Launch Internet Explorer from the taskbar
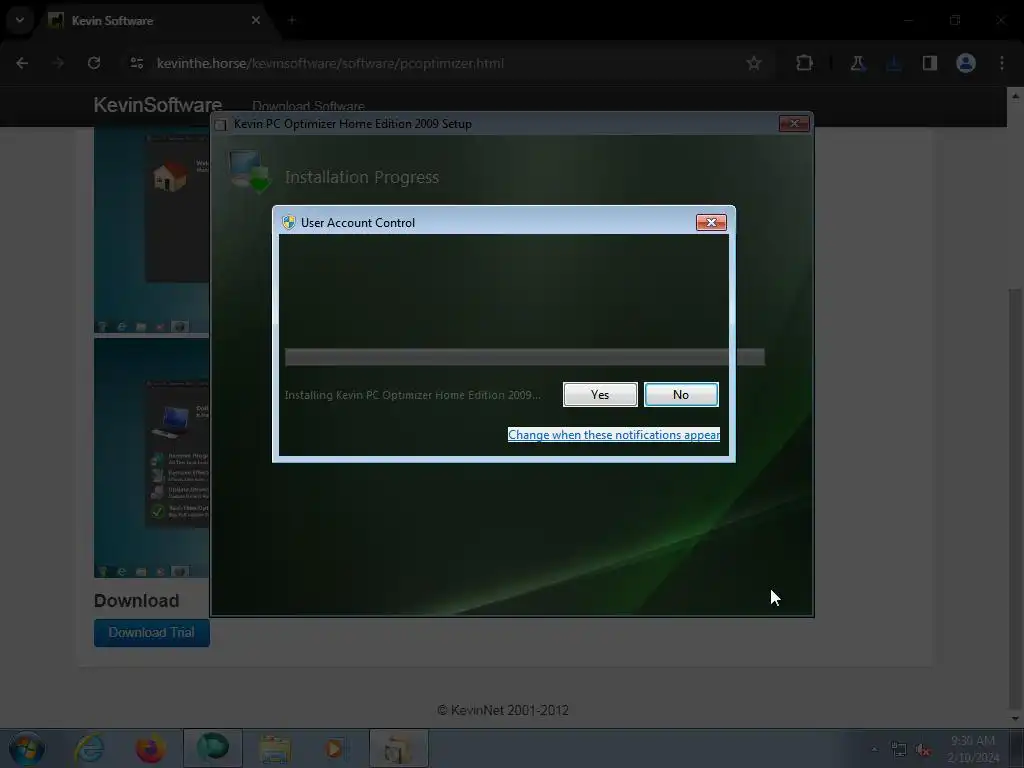The height and width of the screenshot is (768, 1024). (x=89, y=748)
